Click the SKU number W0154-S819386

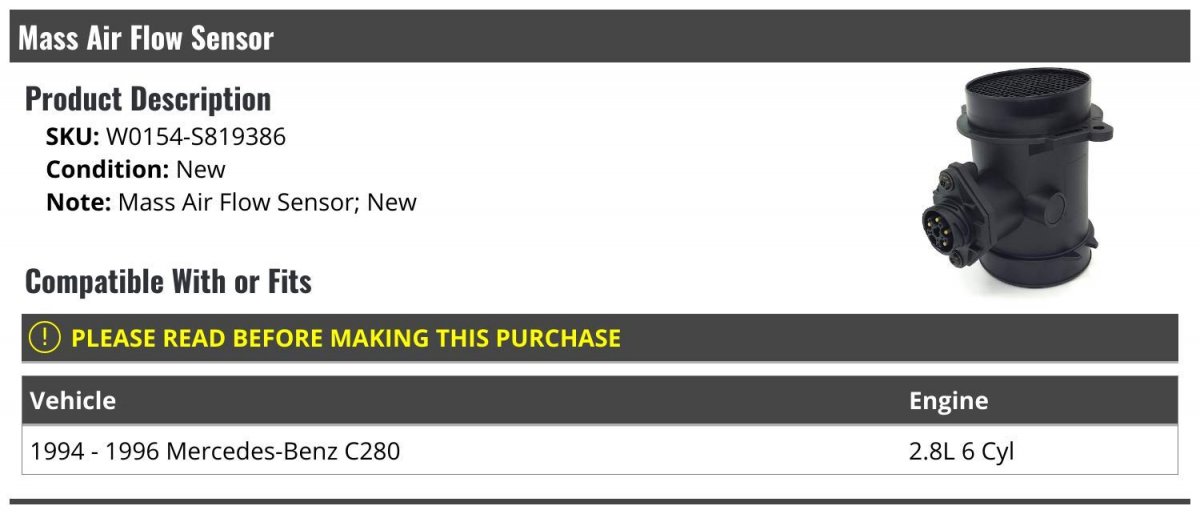coord(196,137)
